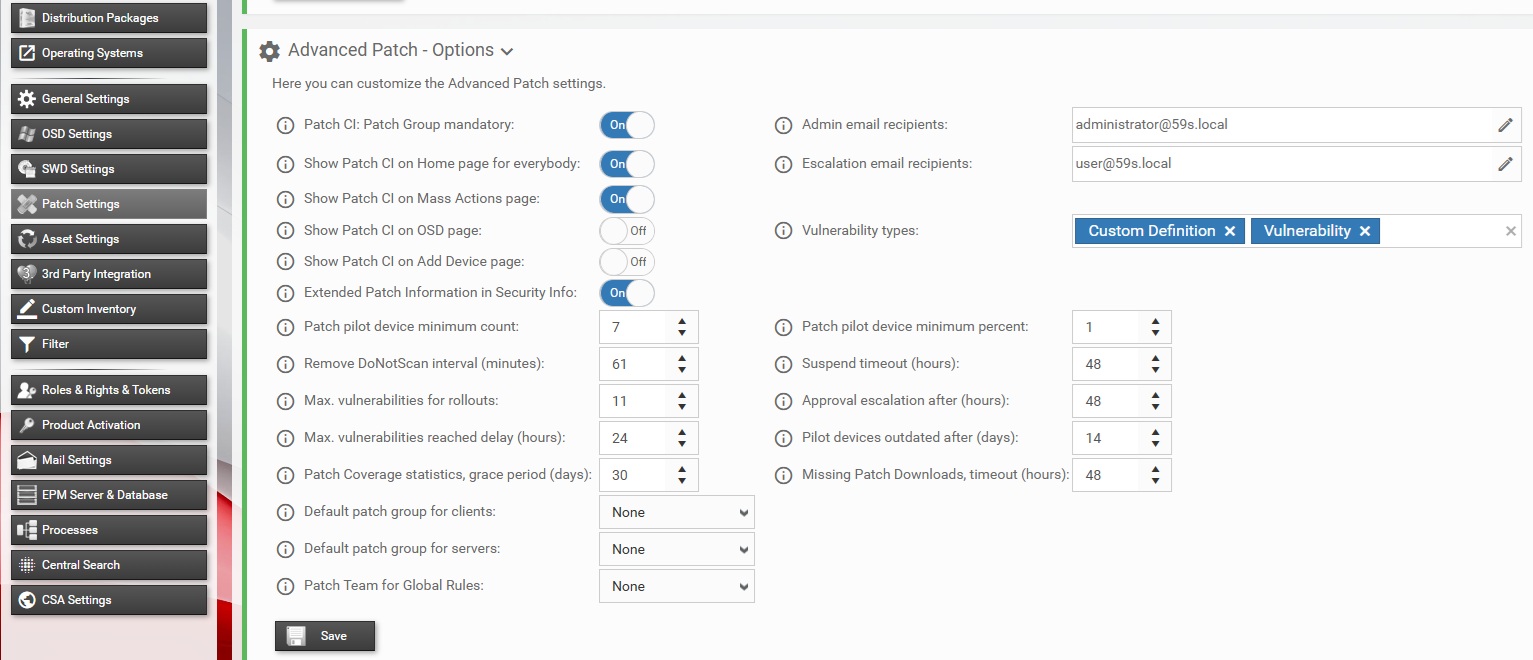Remove the Custom Definition tag
This screenshot has height=660, width=1533.
1230,231
